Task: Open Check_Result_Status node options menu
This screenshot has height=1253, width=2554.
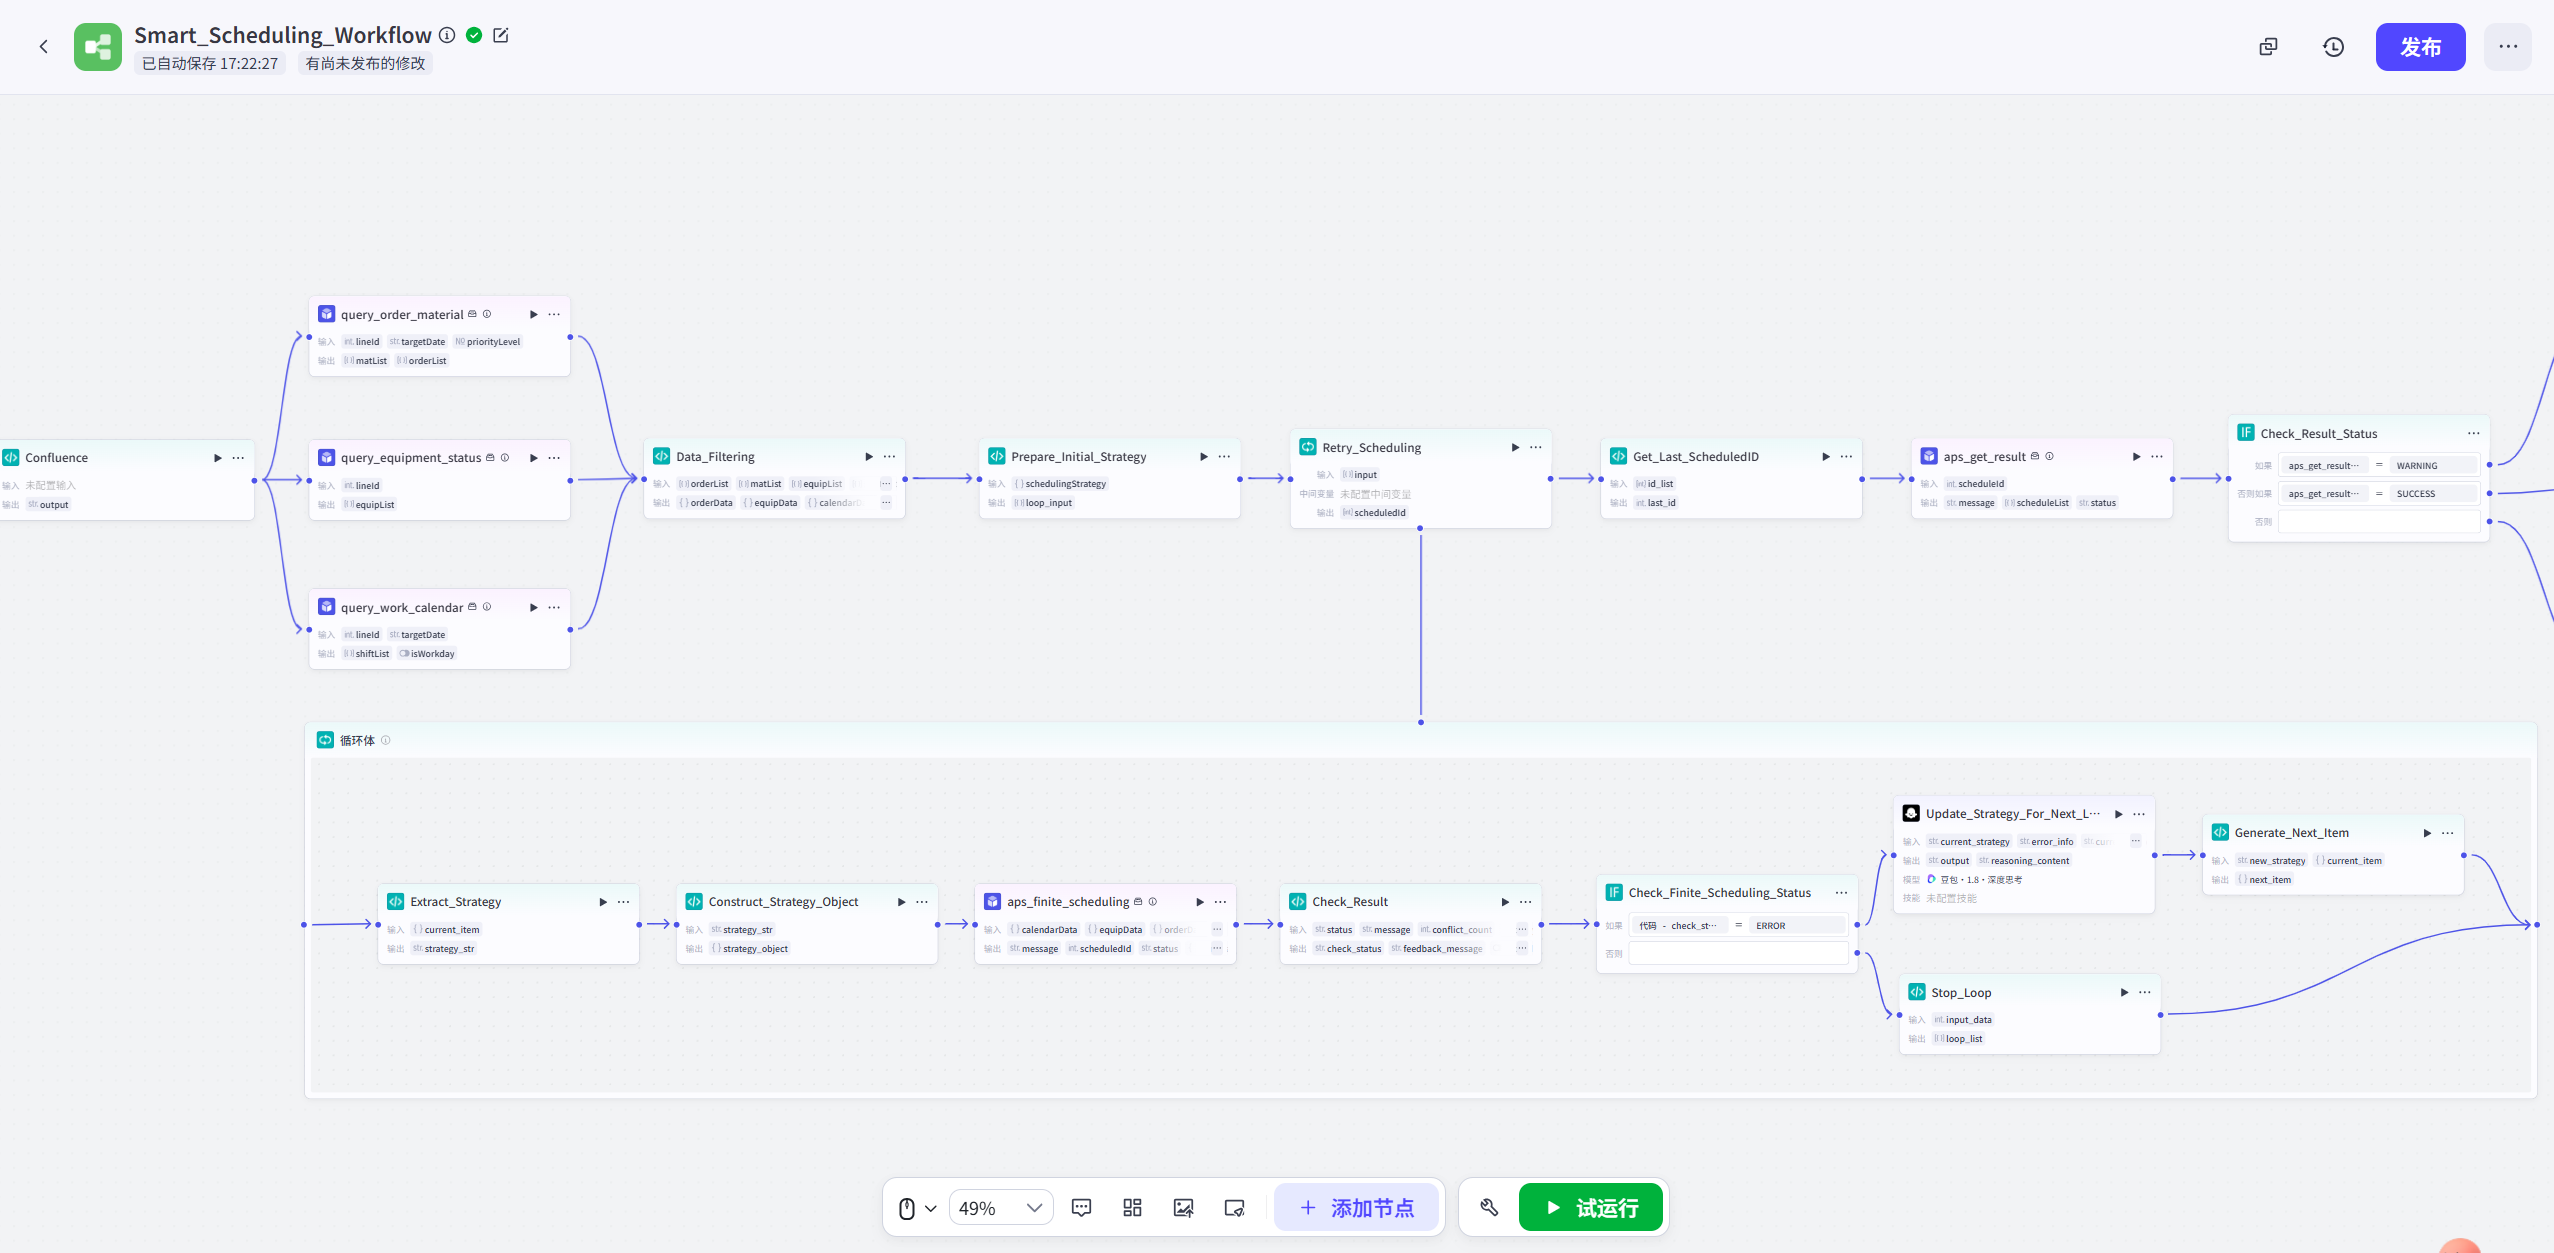Action: tap(2473, 433)
